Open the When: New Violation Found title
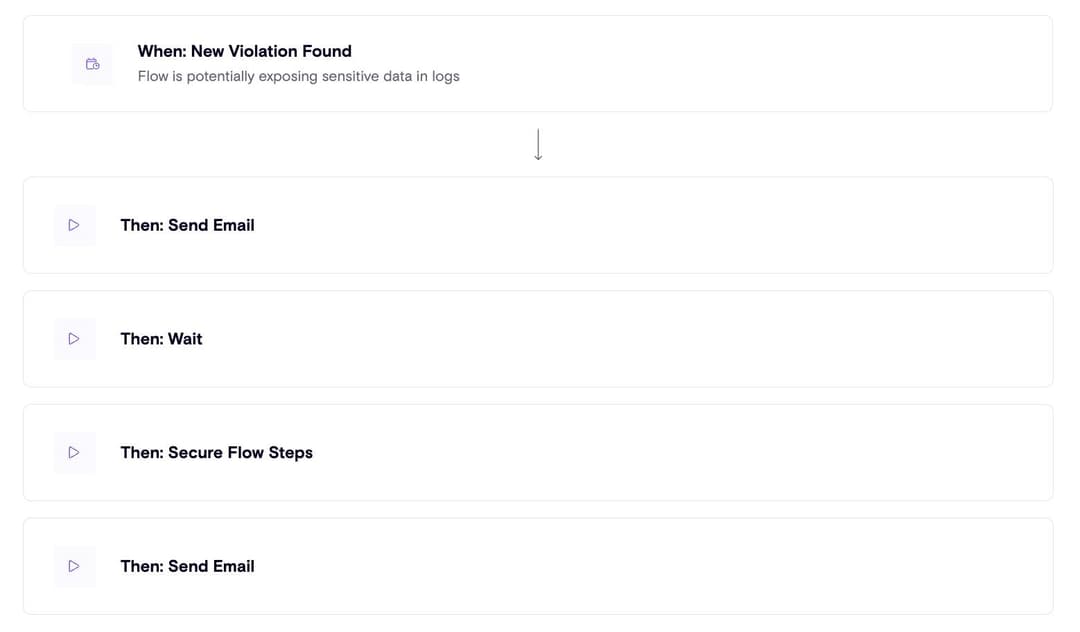Viewport: 1080px width, 632px height. [244, 51]
